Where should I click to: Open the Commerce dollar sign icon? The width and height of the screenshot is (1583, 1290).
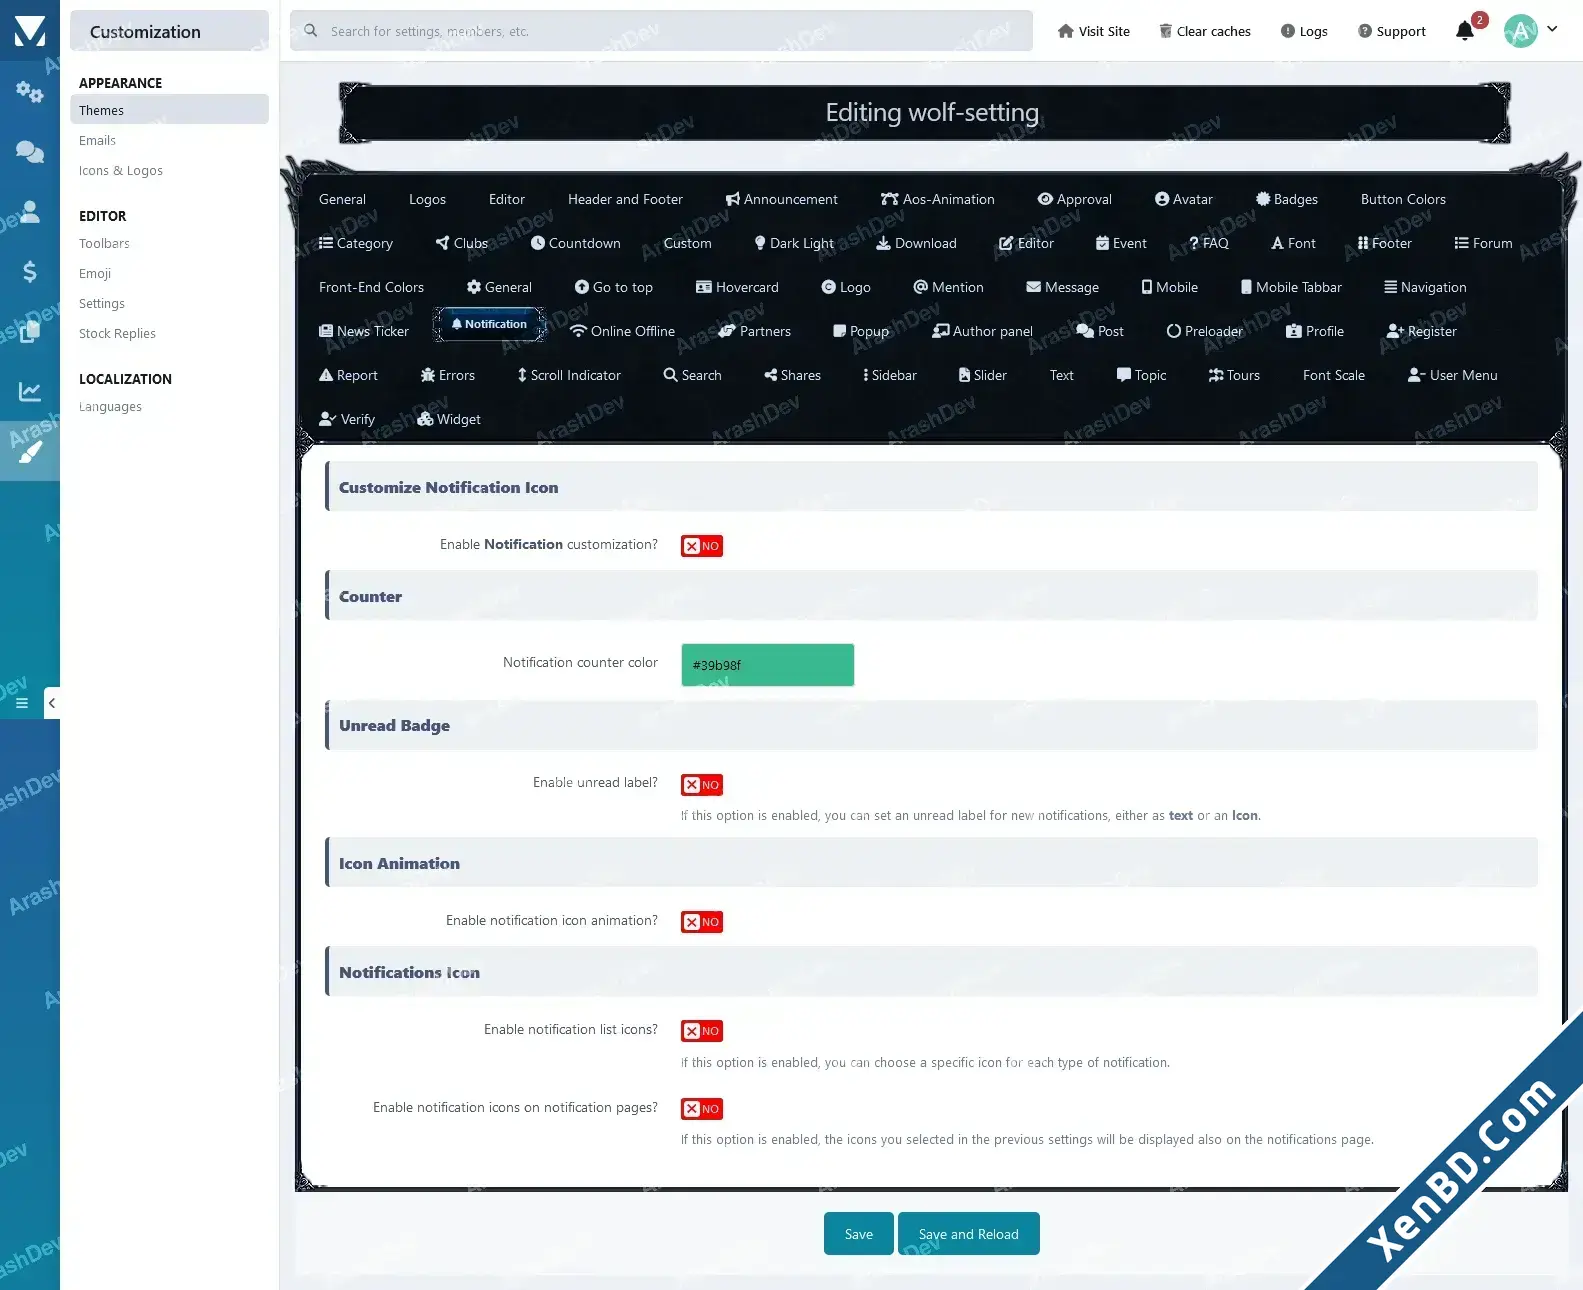[x=29, y=271]
